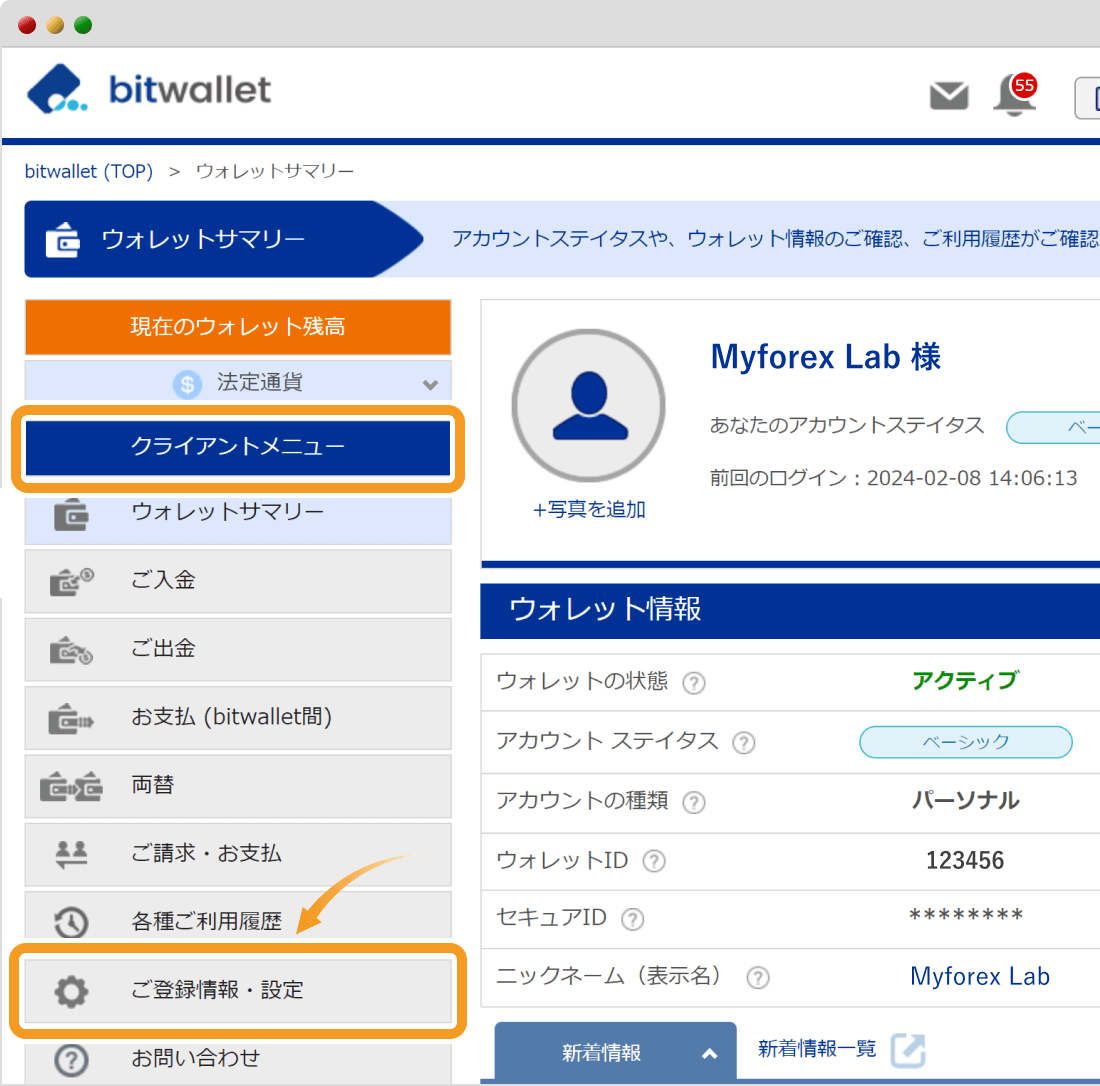
Task: Open the mail envelope icon
Action: point(949,96)
